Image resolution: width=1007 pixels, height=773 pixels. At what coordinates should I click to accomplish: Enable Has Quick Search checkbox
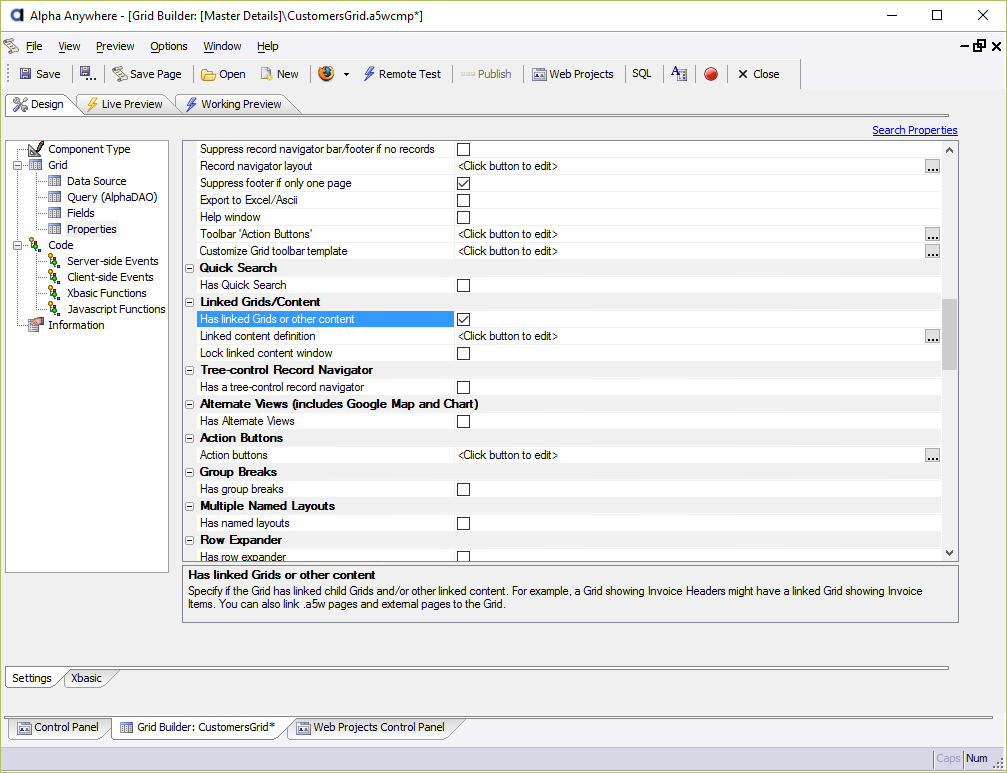463,286
